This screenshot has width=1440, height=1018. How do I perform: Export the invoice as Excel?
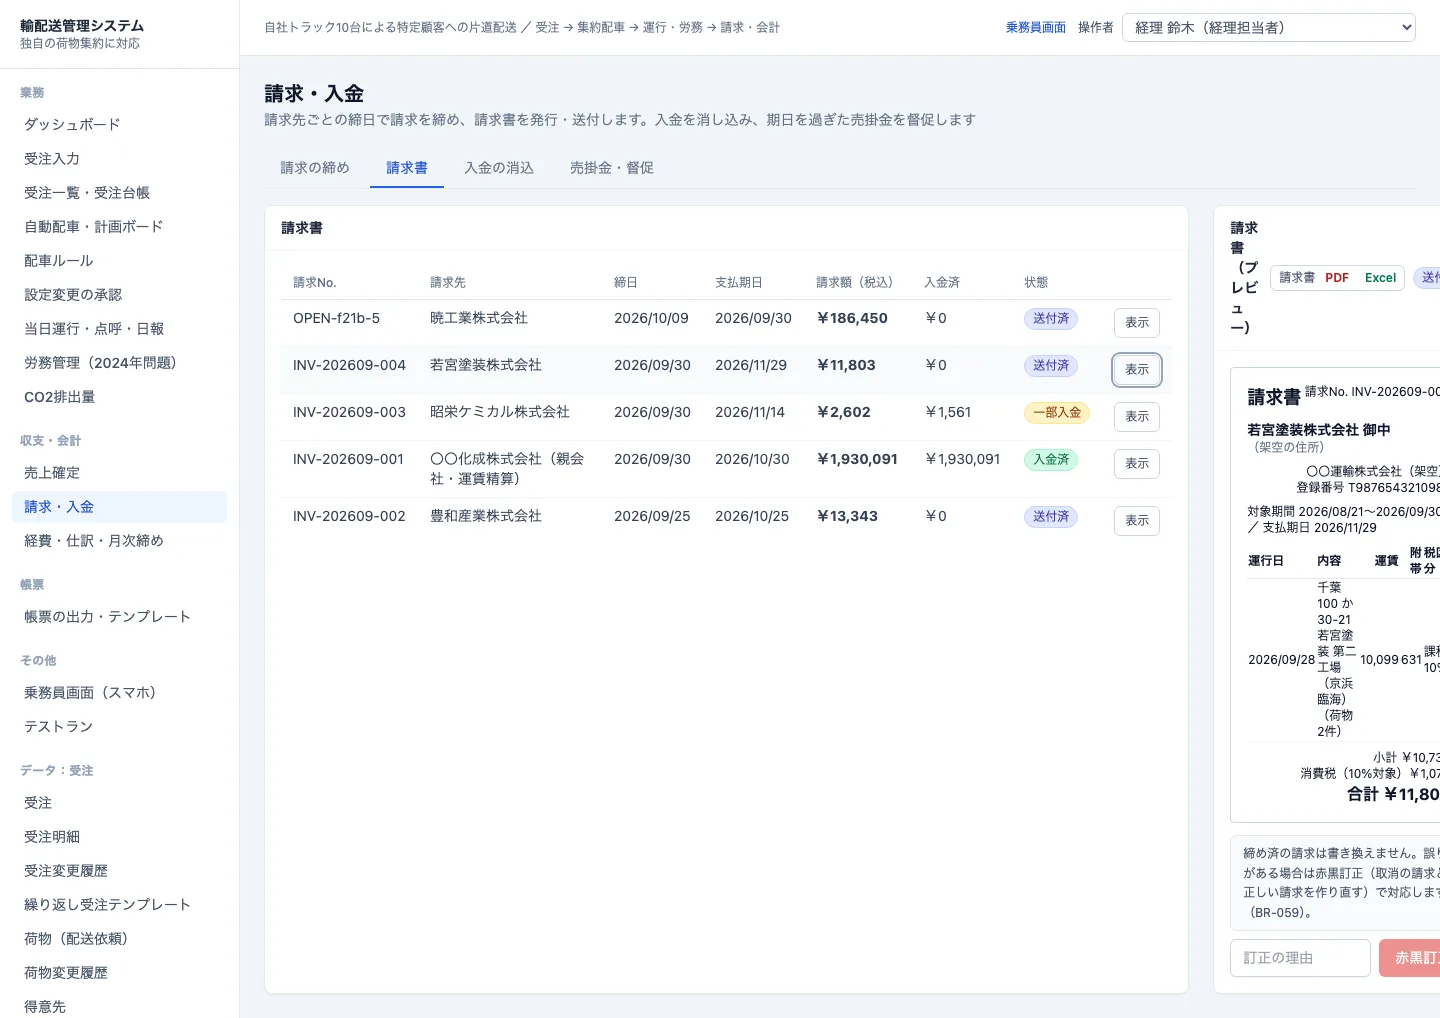pos(1380,278)
